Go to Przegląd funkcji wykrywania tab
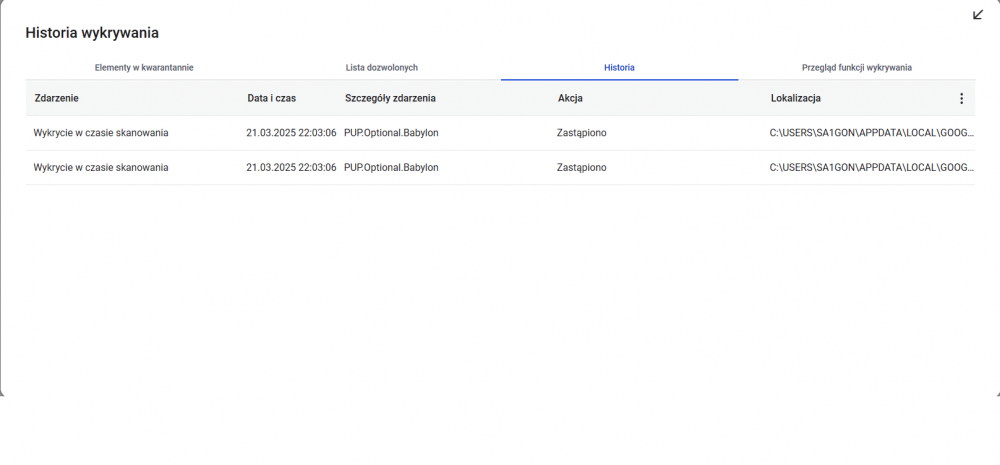The image size is (1000, 465). pos(856,68)
